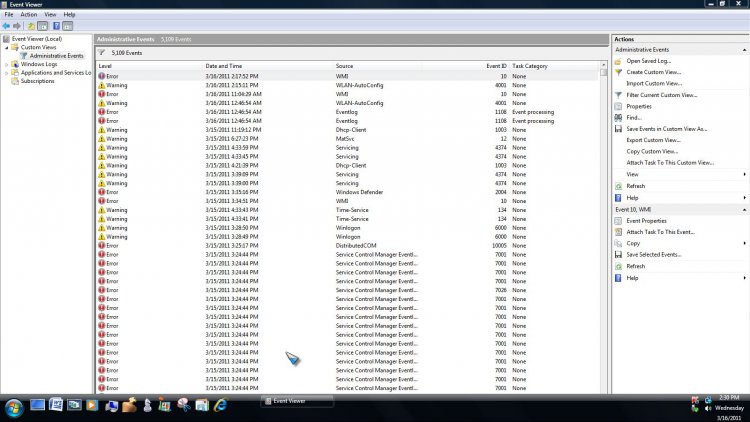The height and width of the screenshot is (422, 750).
Task: Click the Back arrow toolbar icon
Action: [6, 26]
